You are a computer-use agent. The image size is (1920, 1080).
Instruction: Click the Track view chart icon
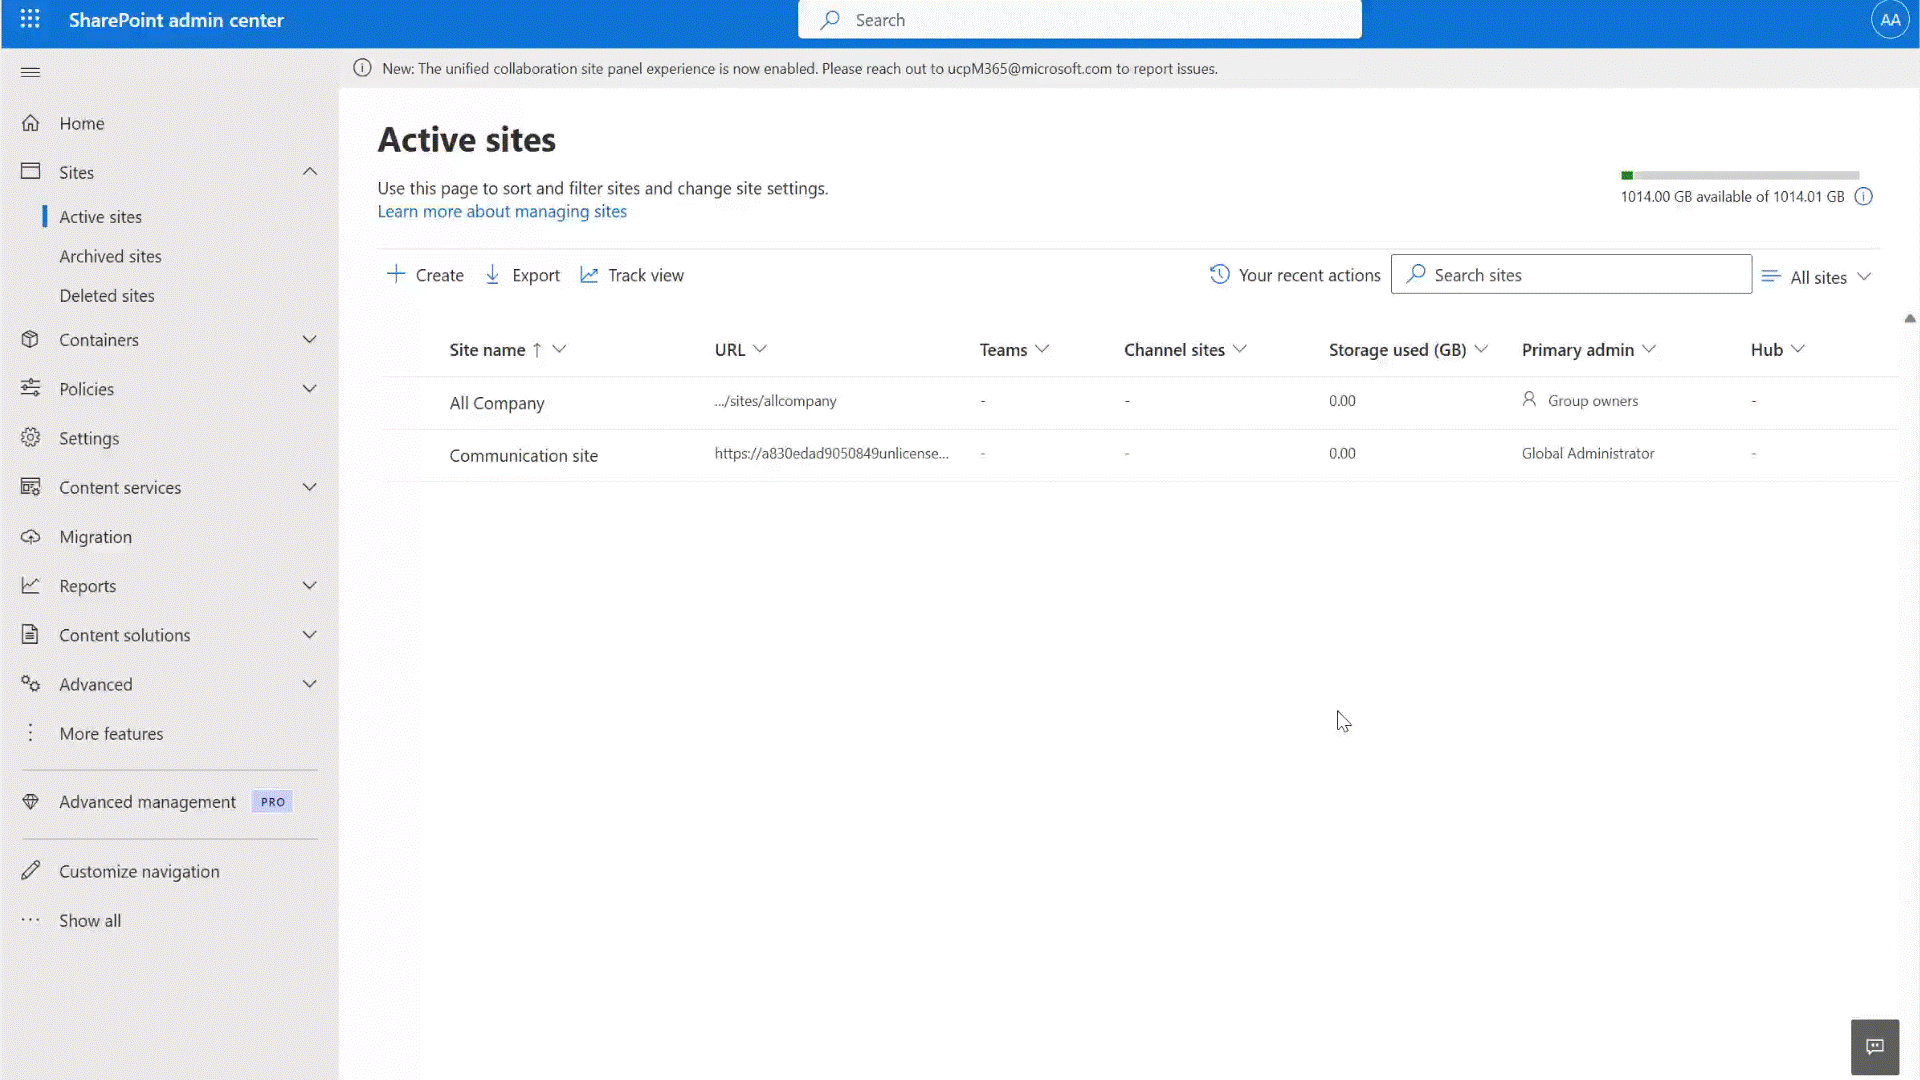pos(589,275)
